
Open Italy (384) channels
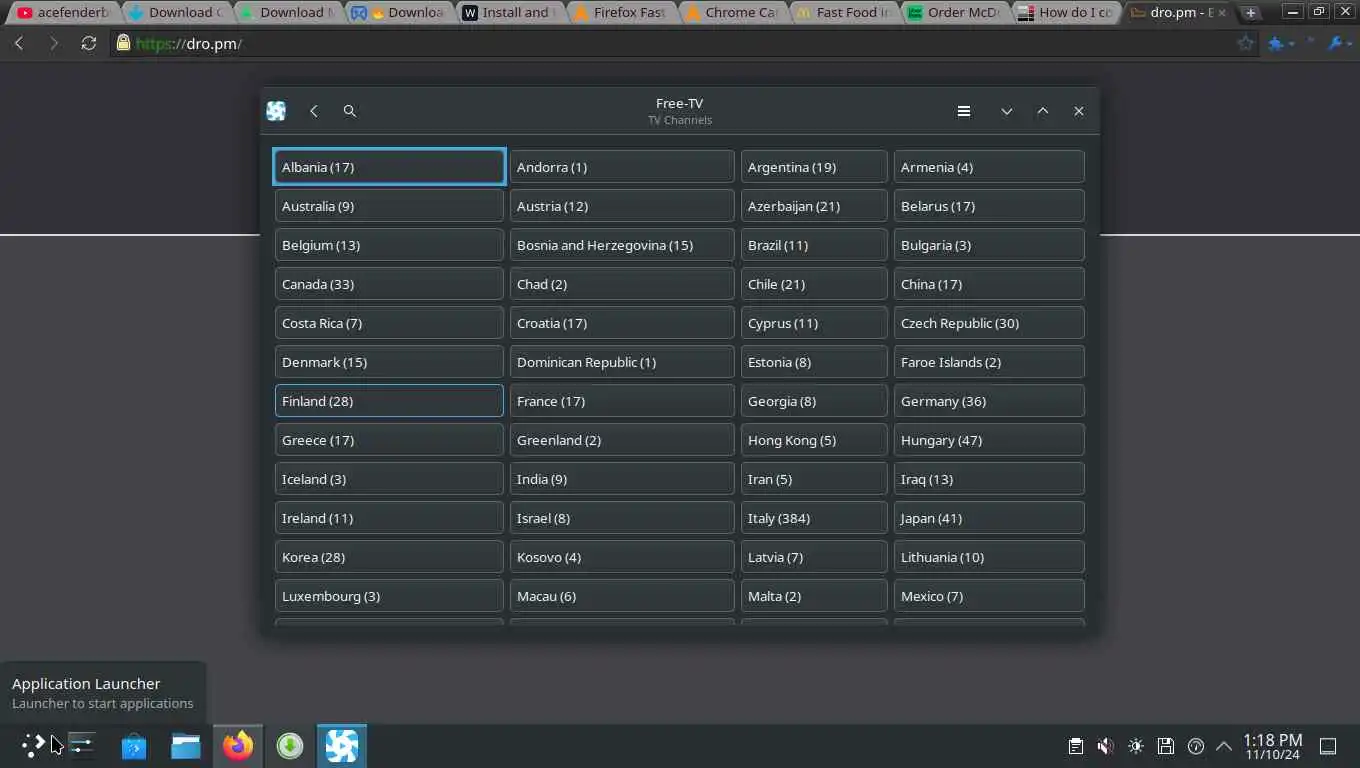814,518
